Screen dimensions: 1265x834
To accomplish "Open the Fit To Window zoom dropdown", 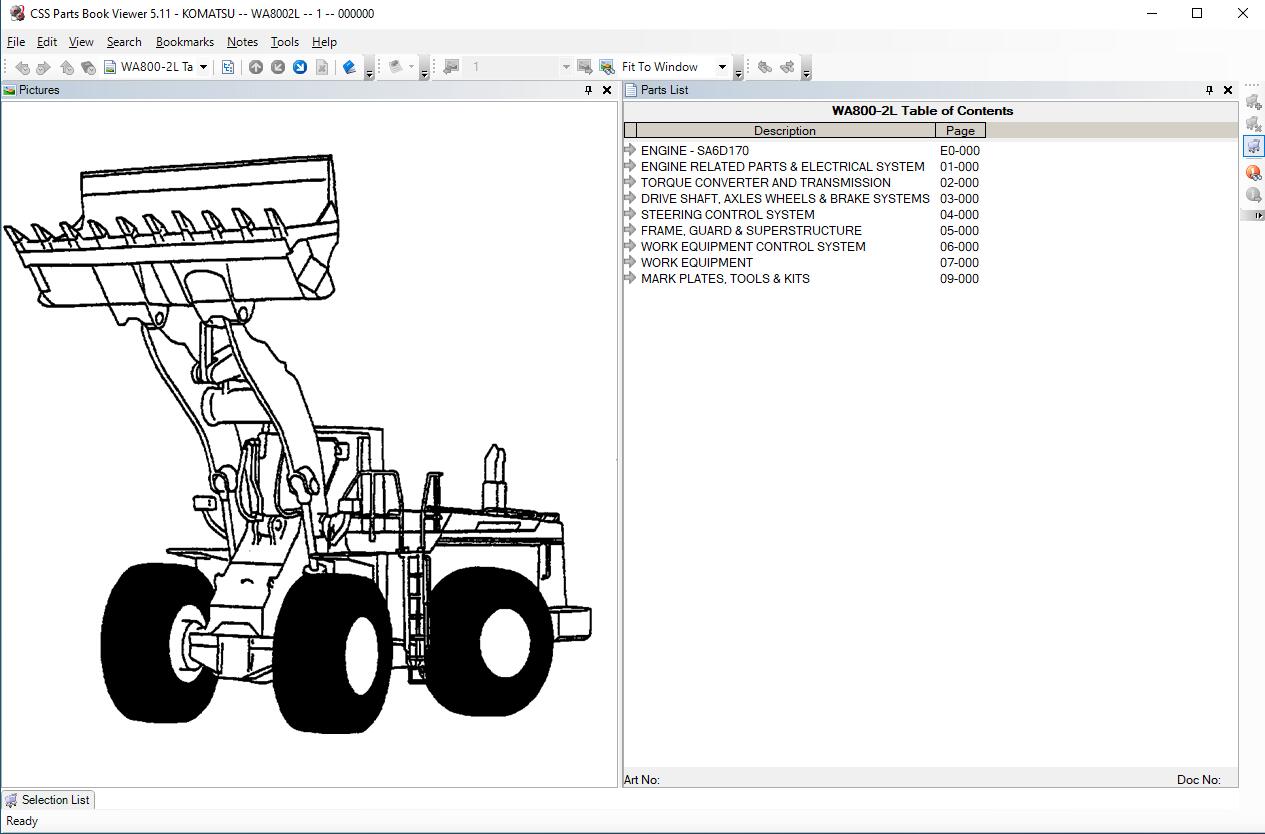I will coord(722,67).
